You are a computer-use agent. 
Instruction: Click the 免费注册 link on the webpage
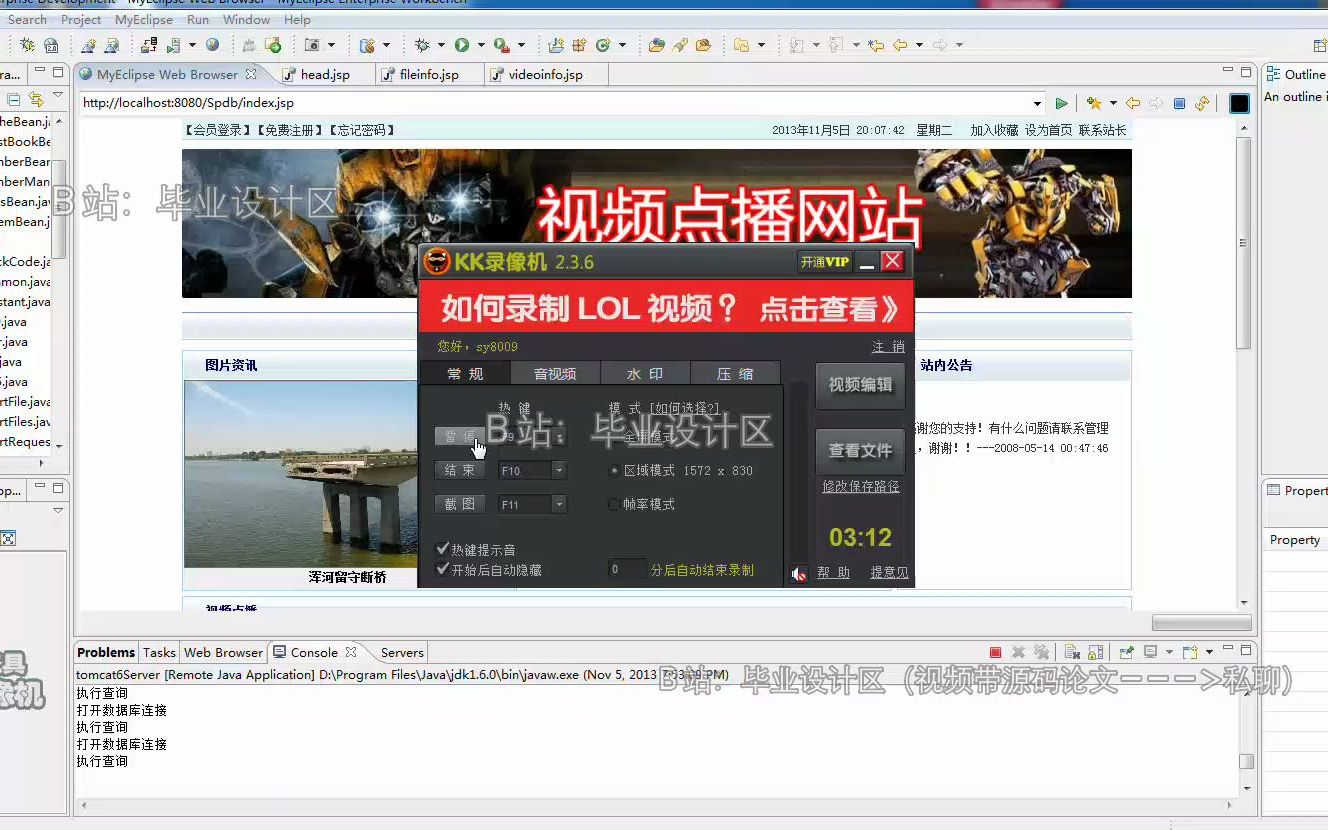click(291, 130)
